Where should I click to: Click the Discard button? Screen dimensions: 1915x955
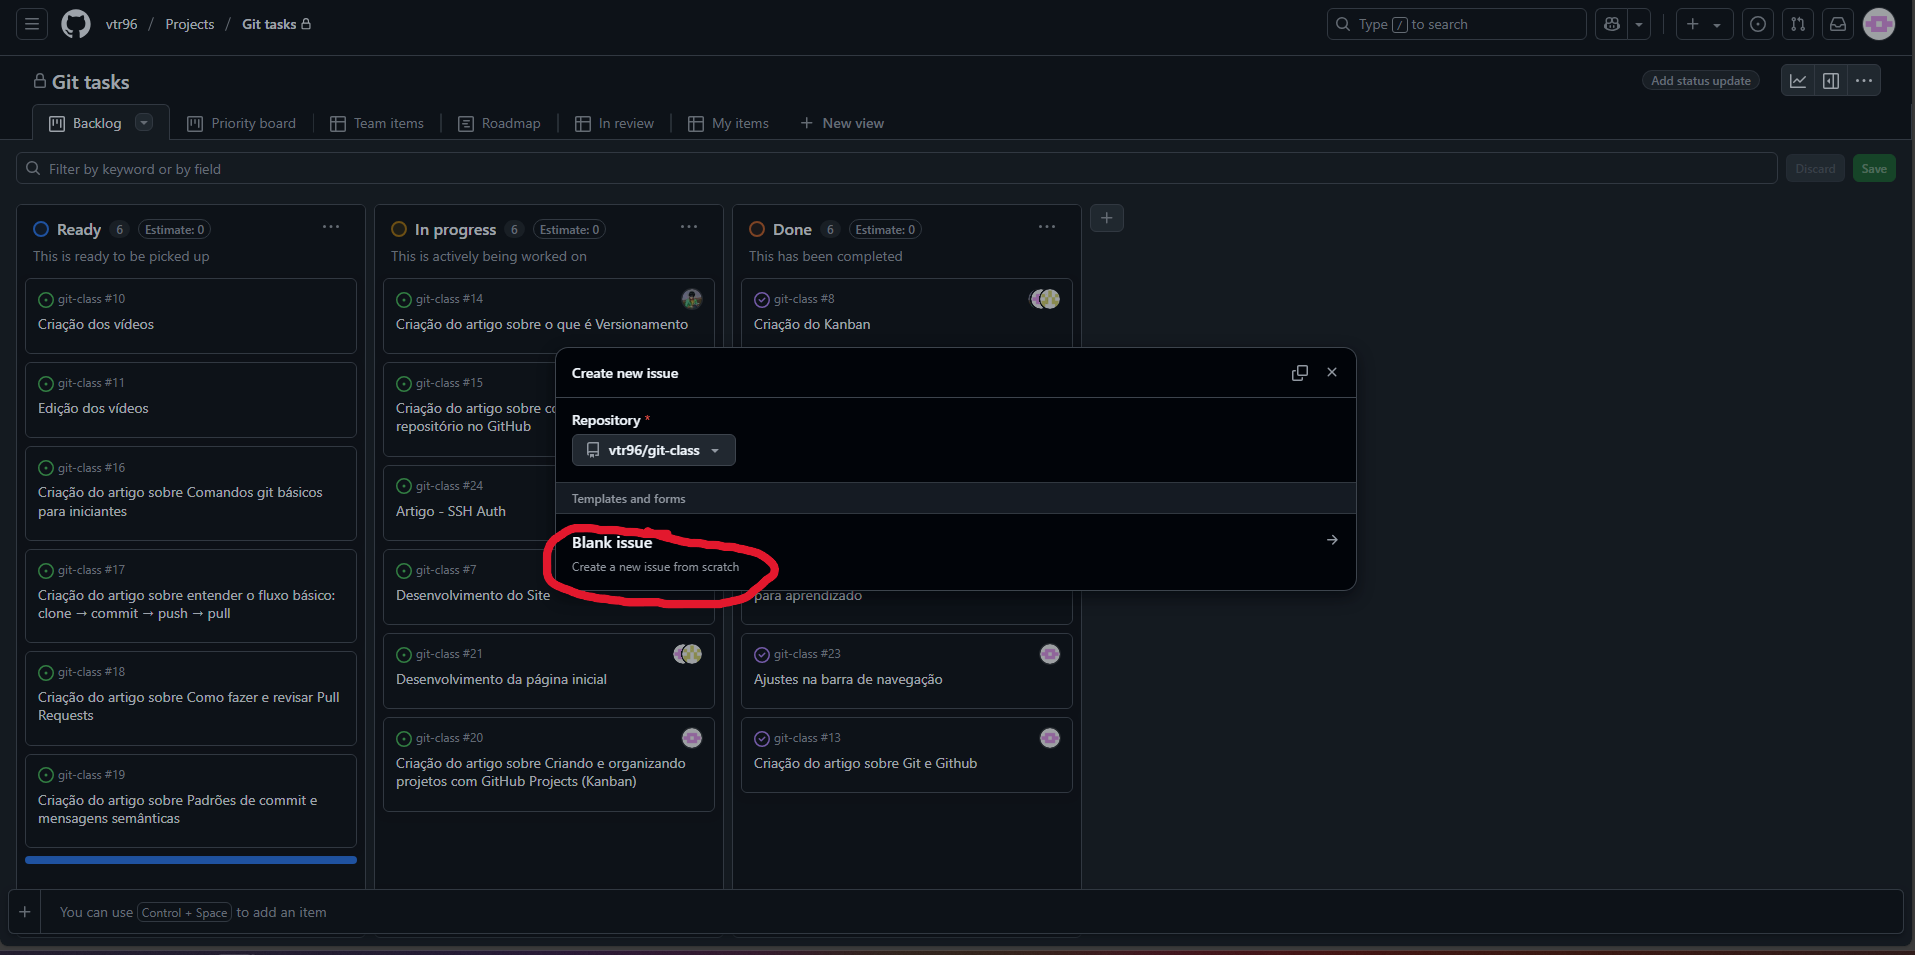coord(1815,168)
